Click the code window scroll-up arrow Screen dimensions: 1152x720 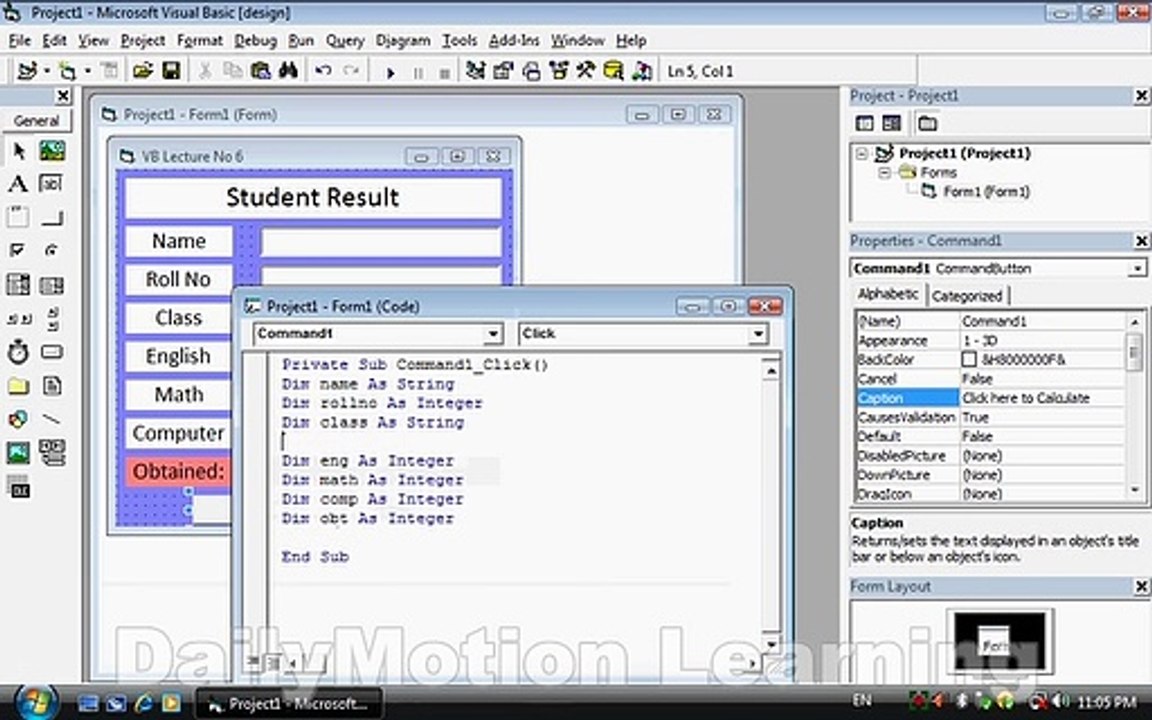tap(771, 371)
